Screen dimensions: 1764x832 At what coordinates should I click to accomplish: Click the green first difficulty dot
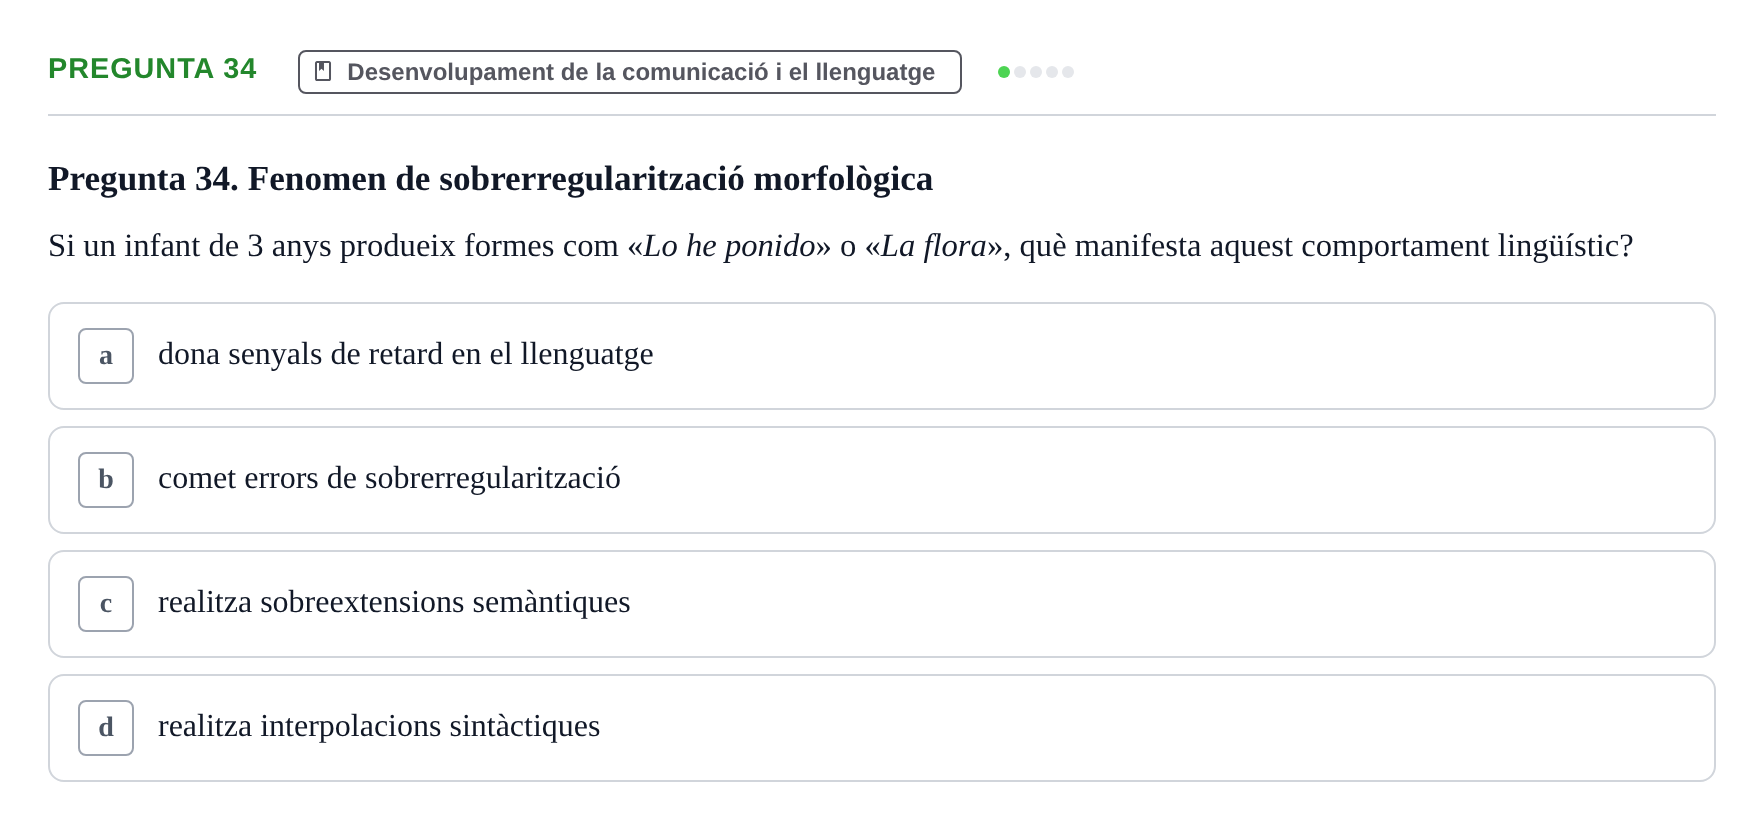coord(1004,72)
